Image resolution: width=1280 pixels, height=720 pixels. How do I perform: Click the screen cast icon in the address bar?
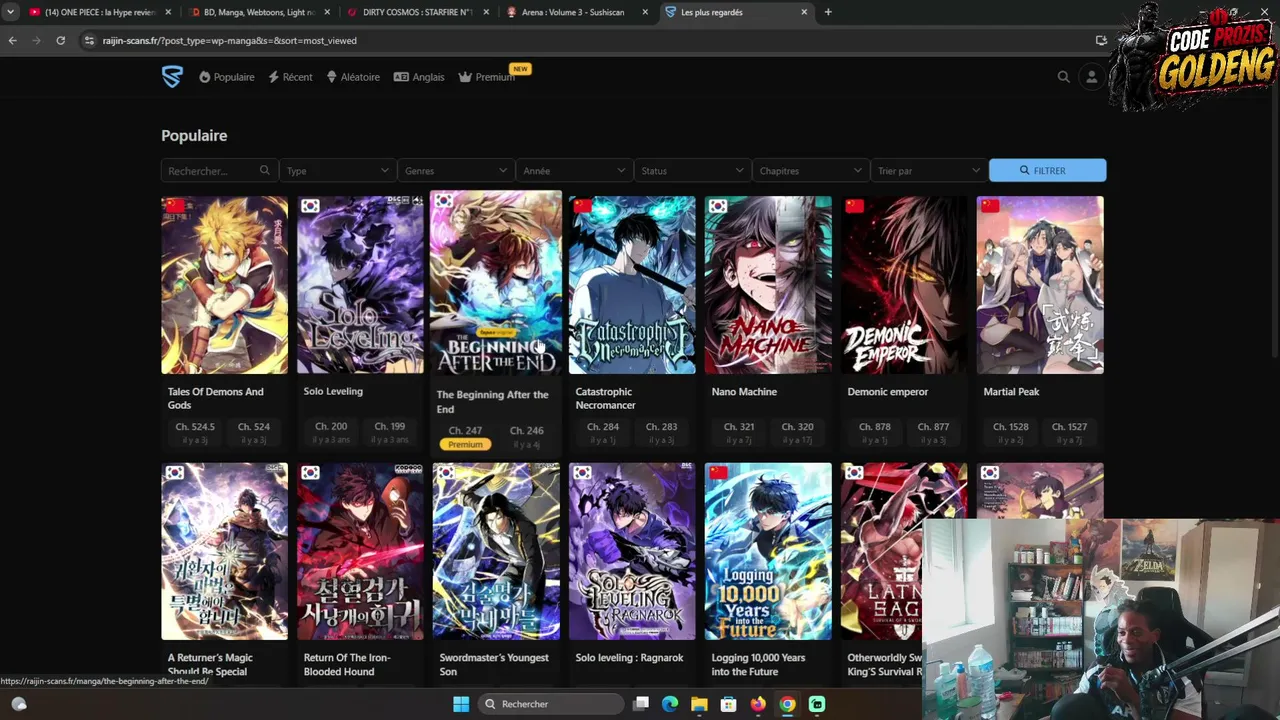point(1101,41)
